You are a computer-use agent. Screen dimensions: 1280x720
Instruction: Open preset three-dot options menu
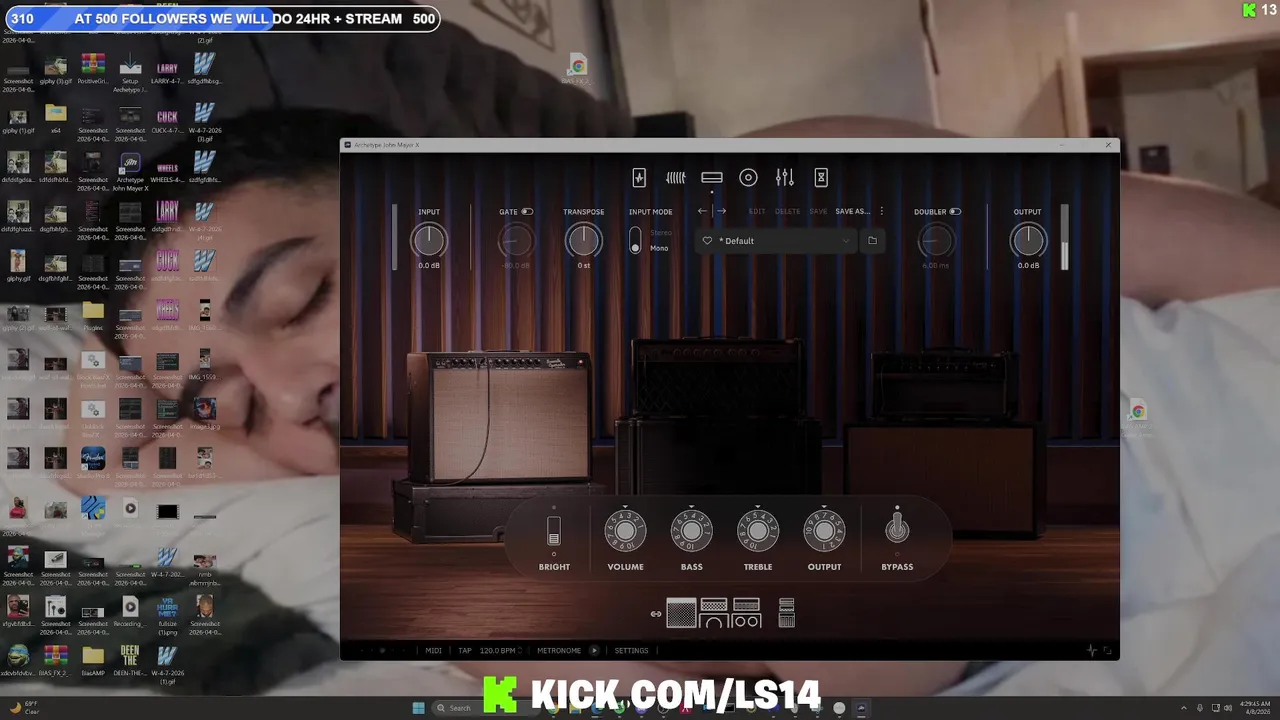pyautogui.click(x=881, y=211)
